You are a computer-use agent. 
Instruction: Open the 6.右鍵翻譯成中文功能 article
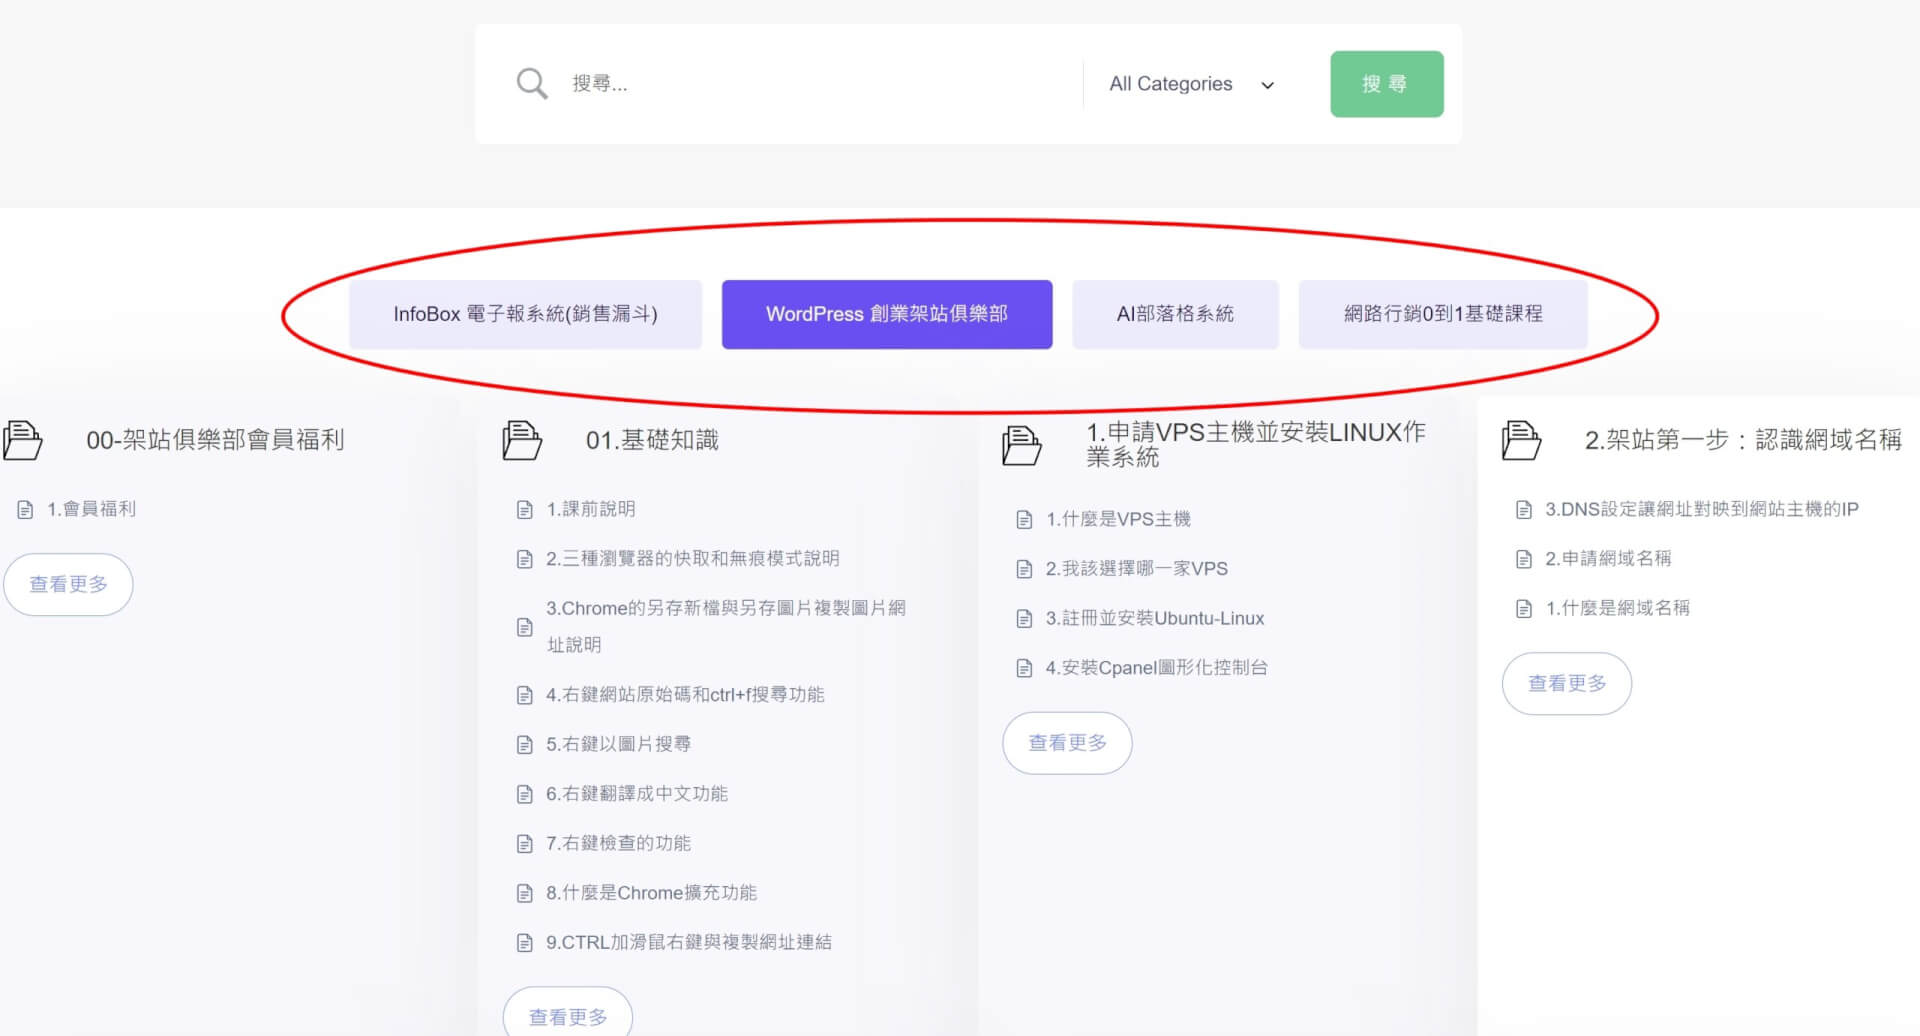click(x=636, y=793)
